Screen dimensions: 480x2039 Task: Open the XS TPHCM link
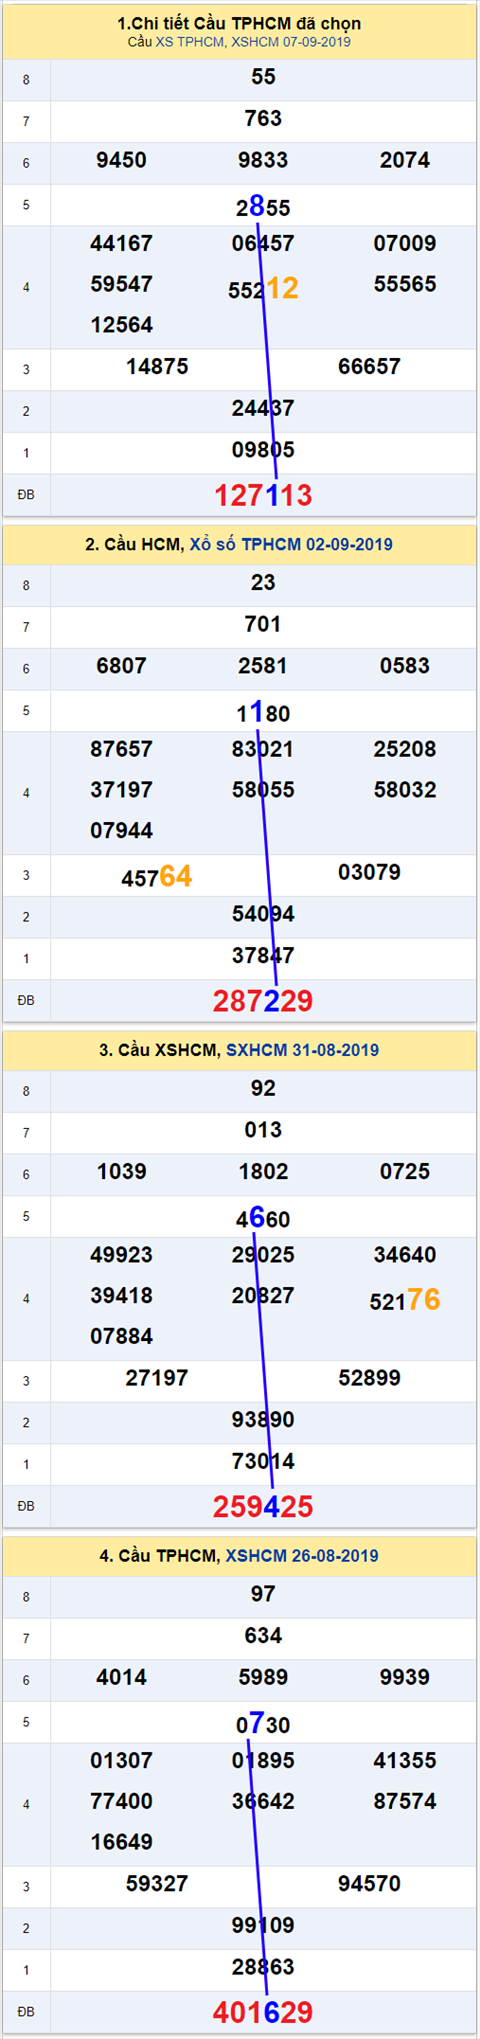[x=190, y=42]
